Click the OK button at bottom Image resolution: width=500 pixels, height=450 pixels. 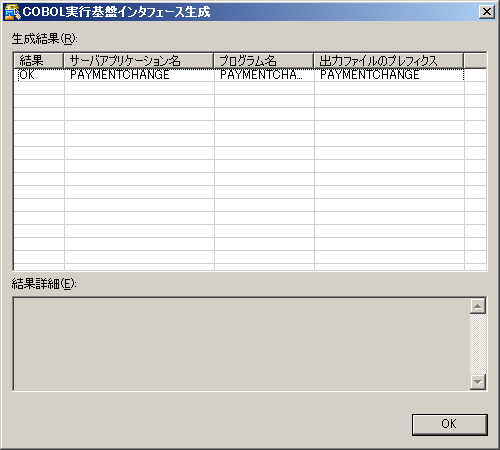[450, 424]
